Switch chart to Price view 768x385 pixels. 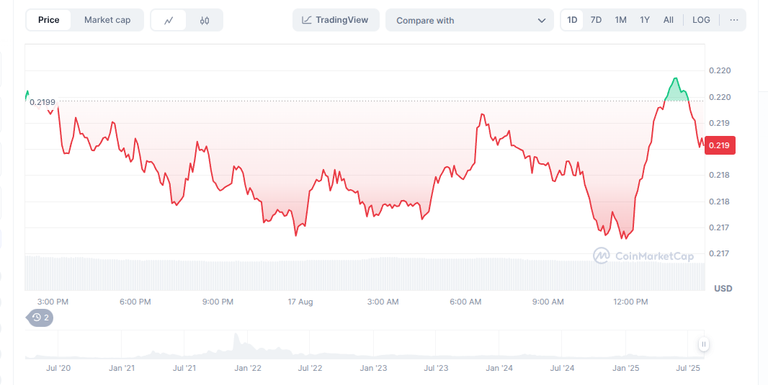pos(48,20)
